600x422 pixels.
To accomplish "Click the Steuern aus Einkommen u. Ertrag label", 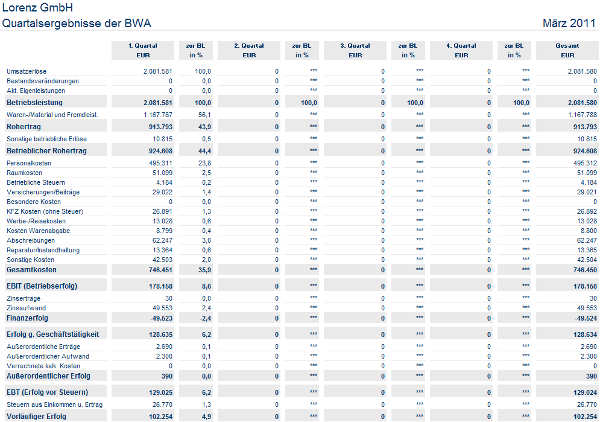I will [x=54, y=405].
